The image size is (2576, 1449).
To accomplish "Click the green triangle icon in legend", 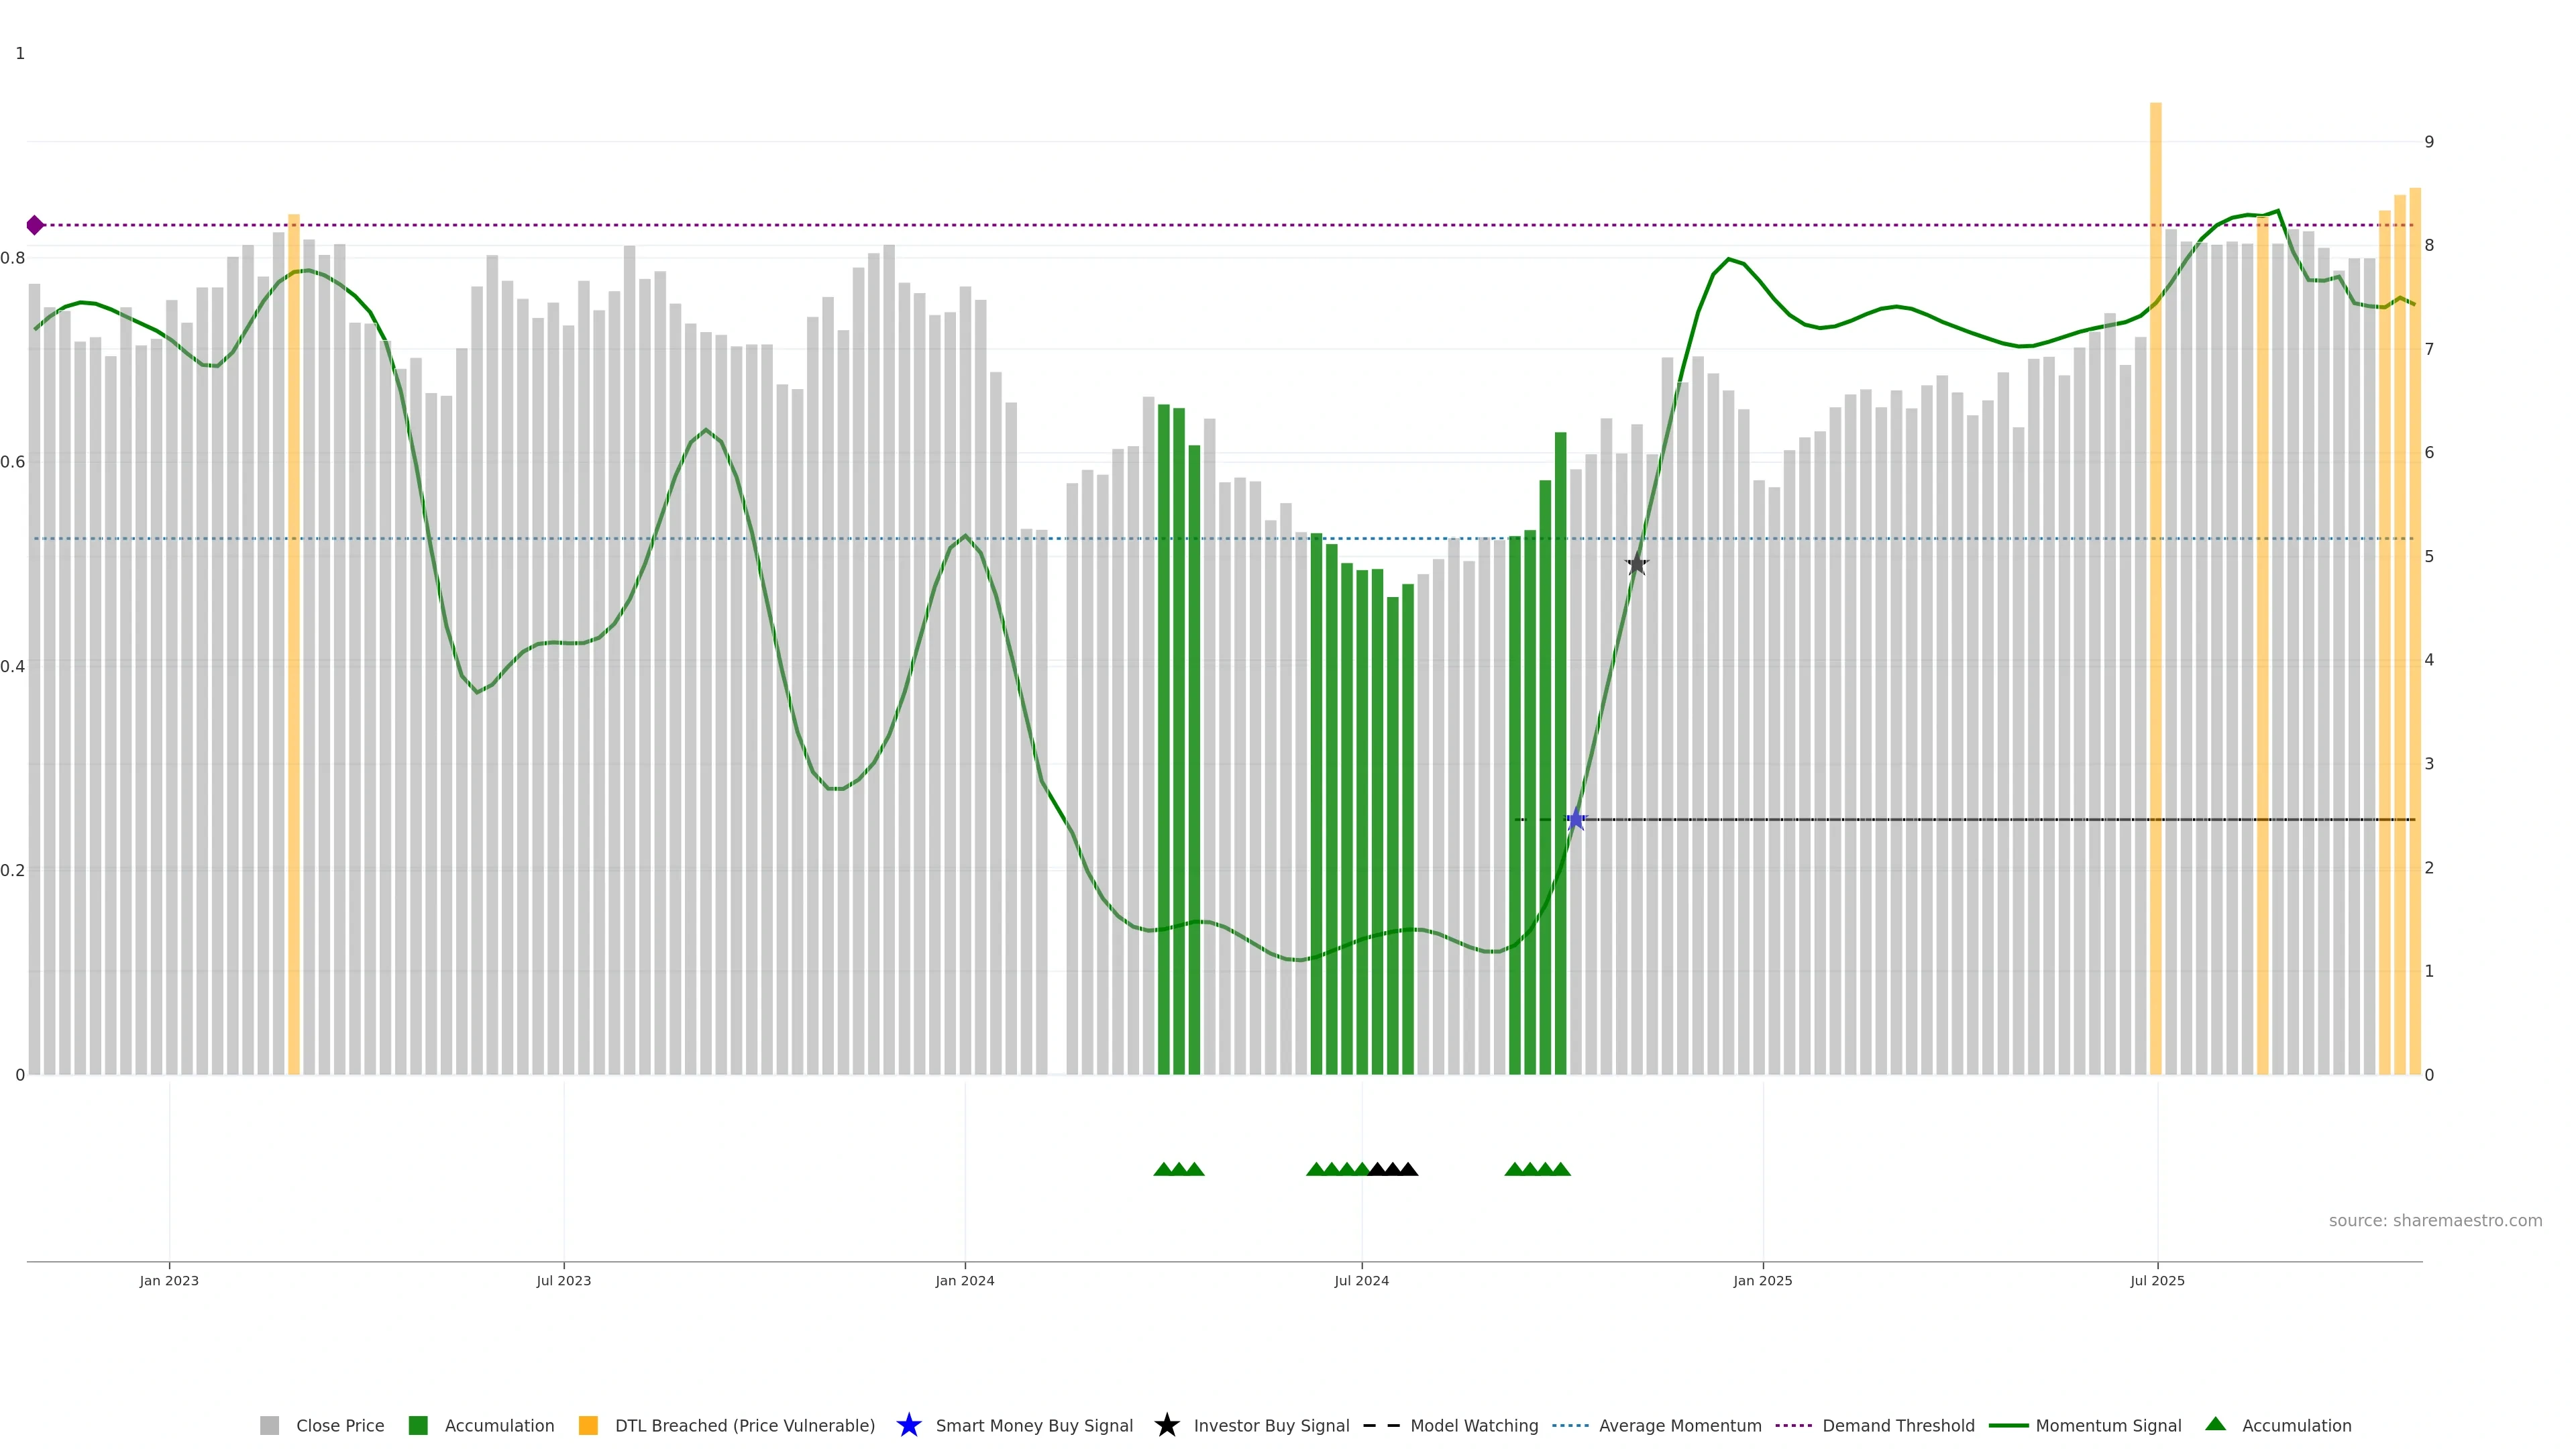I will pos(2215,1424).
